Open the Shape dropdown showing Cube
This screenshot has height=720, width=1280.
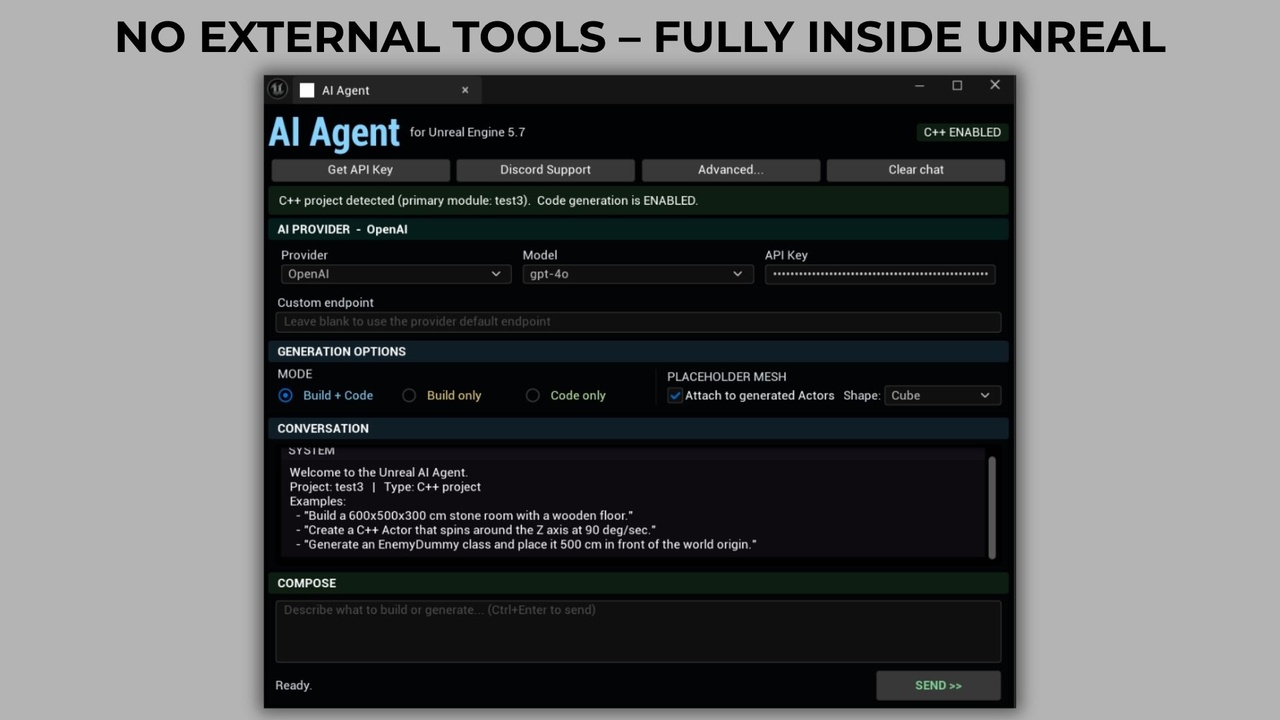[x=942, y=395]
